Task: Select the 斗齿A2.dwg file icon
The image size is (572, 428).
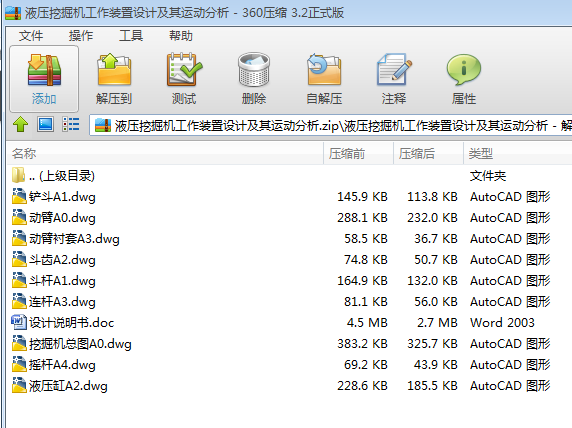Action: tap(19, 259)
